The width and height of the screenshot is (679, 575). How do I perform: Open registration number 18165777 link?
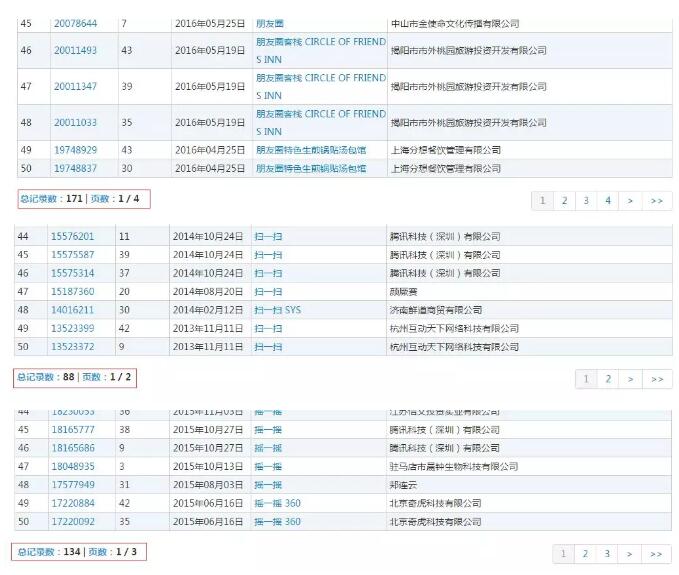click(73, 430)
